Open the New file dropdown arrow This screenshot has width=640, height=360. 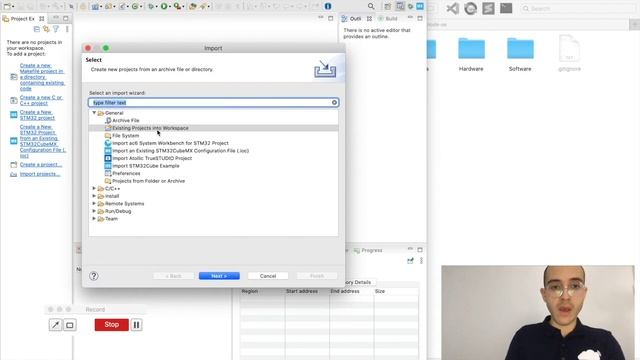point(13,7)
